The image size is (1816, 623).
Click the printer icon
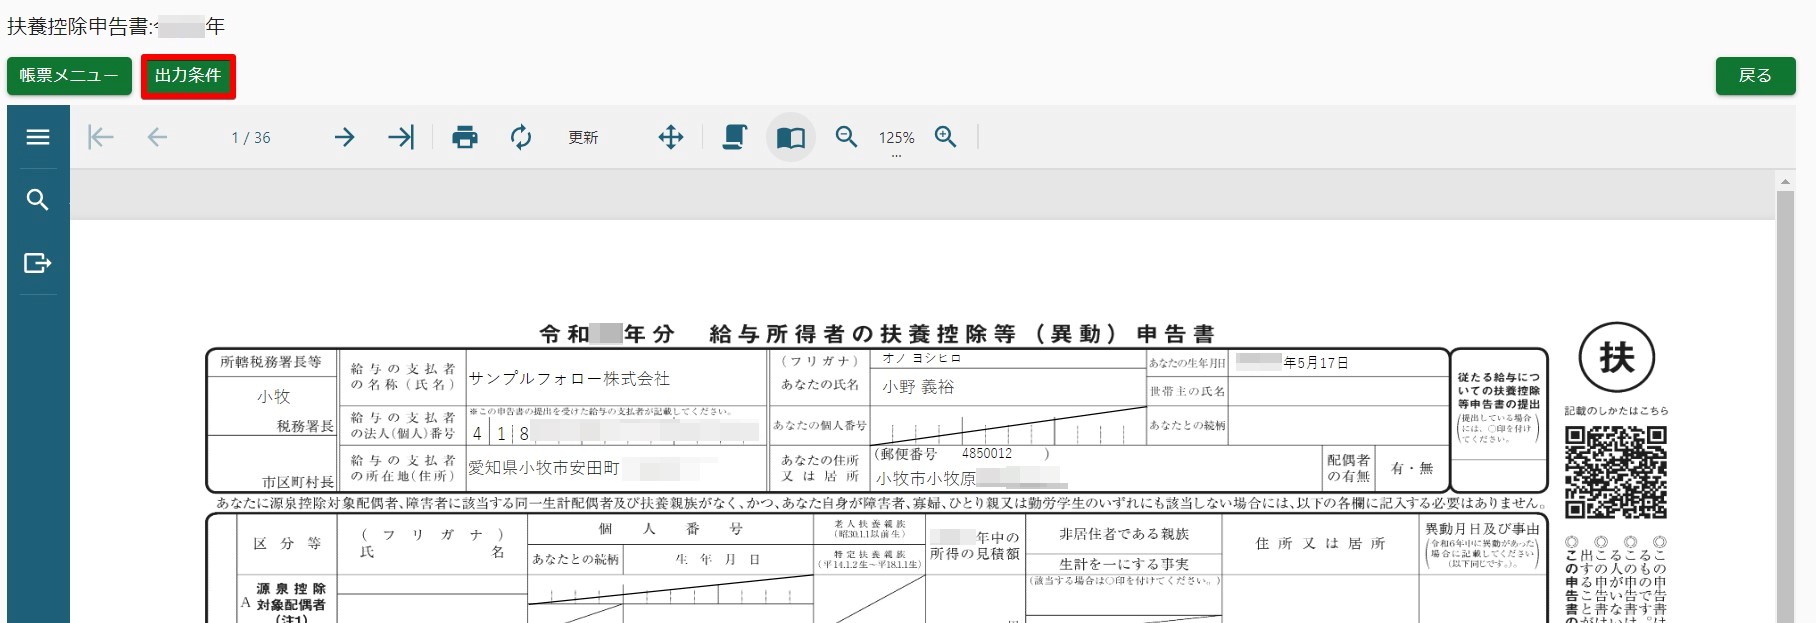coord(465,137)
